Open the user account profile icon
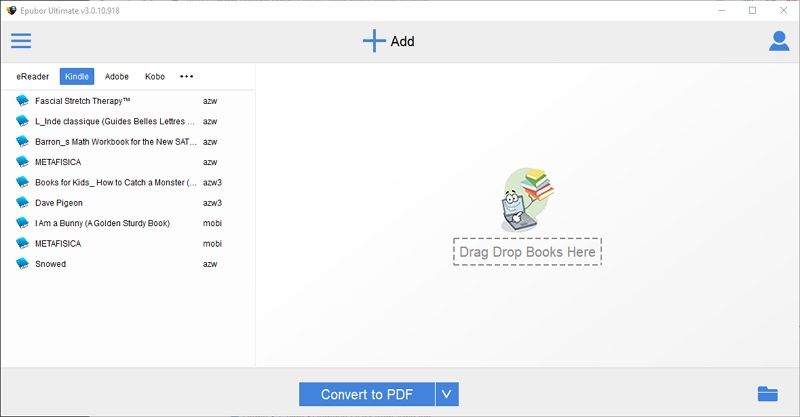 point(779,41)
